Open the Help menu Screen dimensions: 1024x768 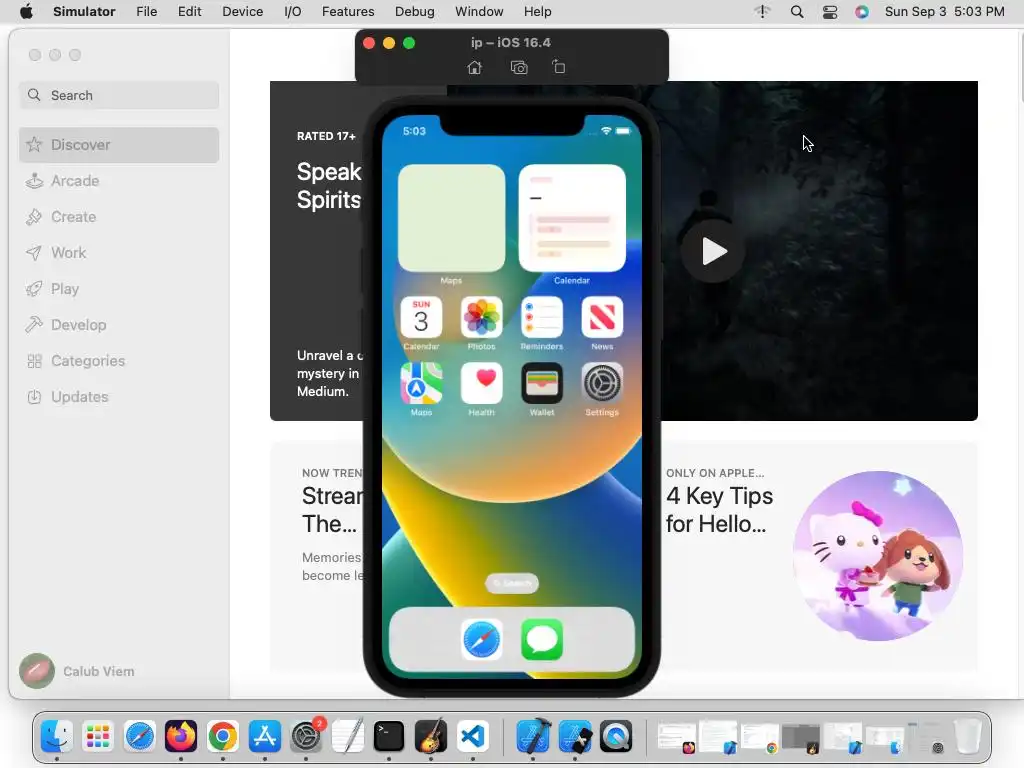point(537,12)
